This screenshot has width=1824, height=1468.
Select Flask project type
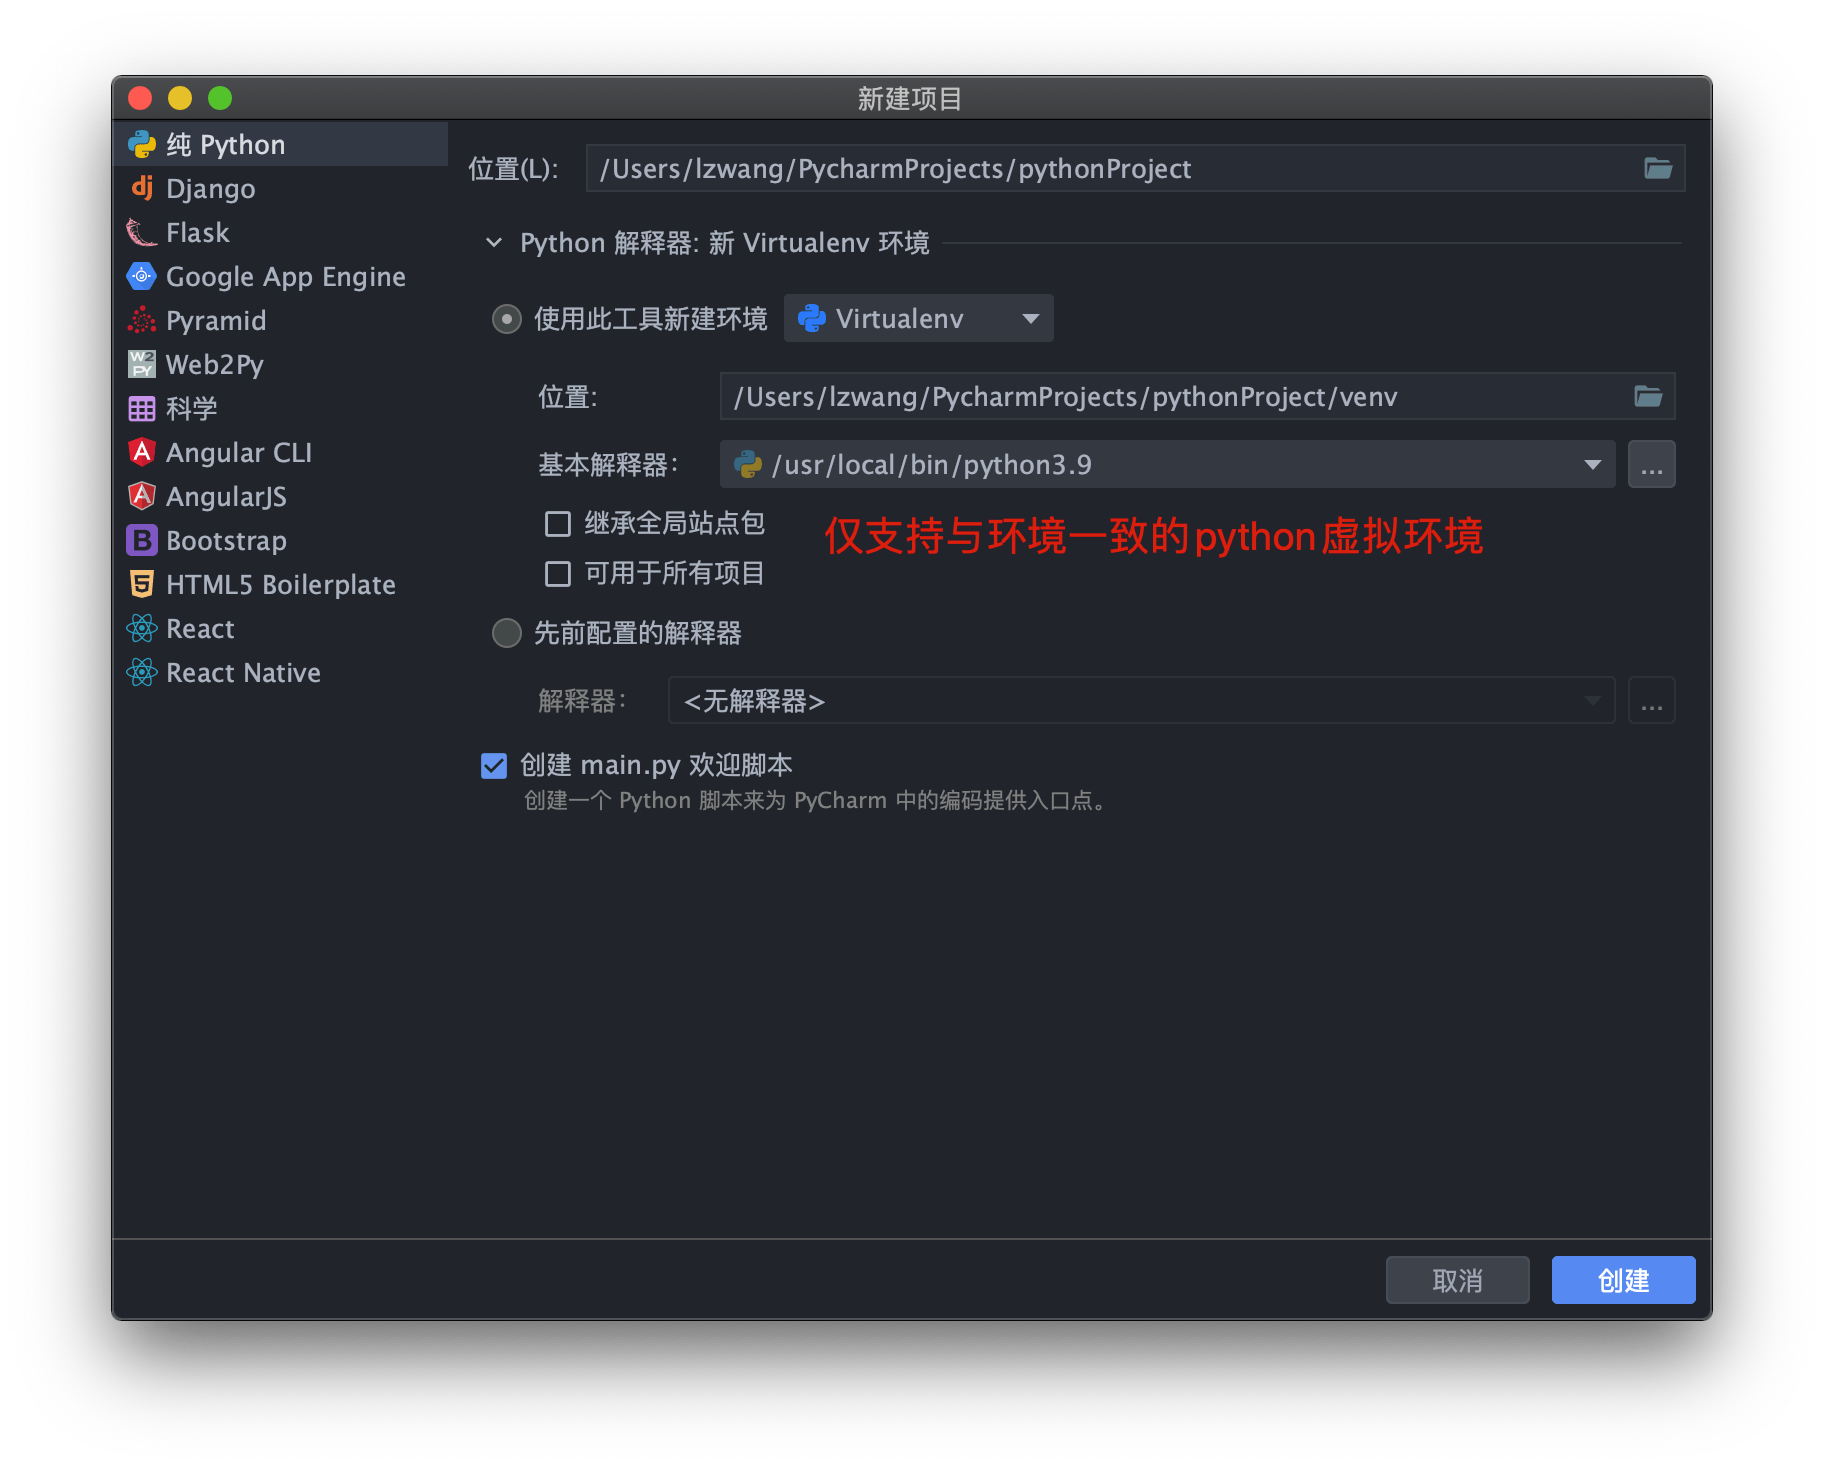pos(280,233)
